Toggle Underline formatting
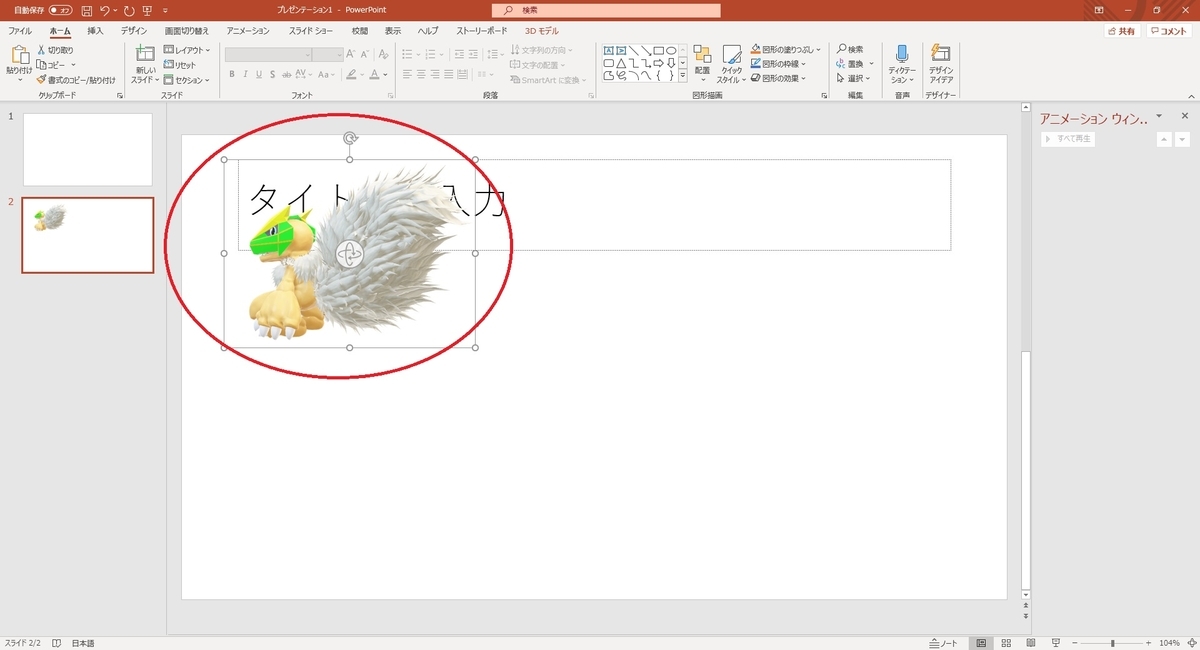1200x650 pixels. pos(259,74)
